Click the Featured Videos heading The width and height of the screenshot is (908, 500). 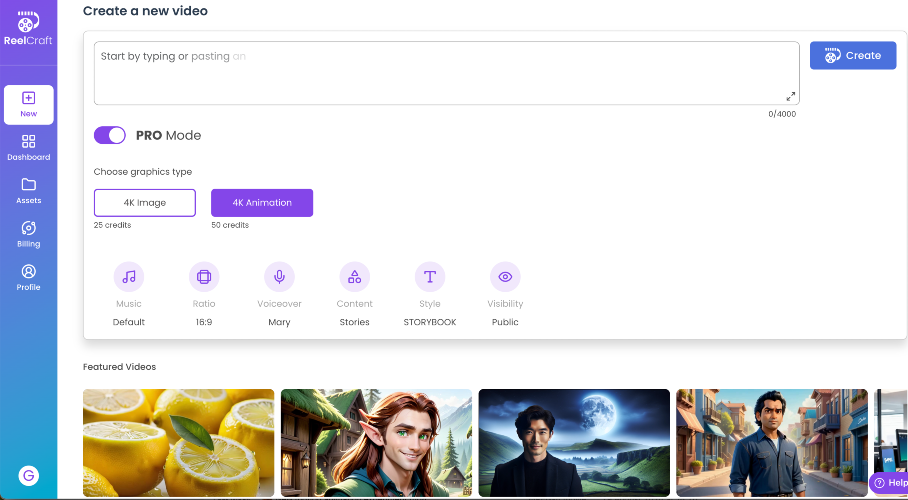tap(119, 367)
